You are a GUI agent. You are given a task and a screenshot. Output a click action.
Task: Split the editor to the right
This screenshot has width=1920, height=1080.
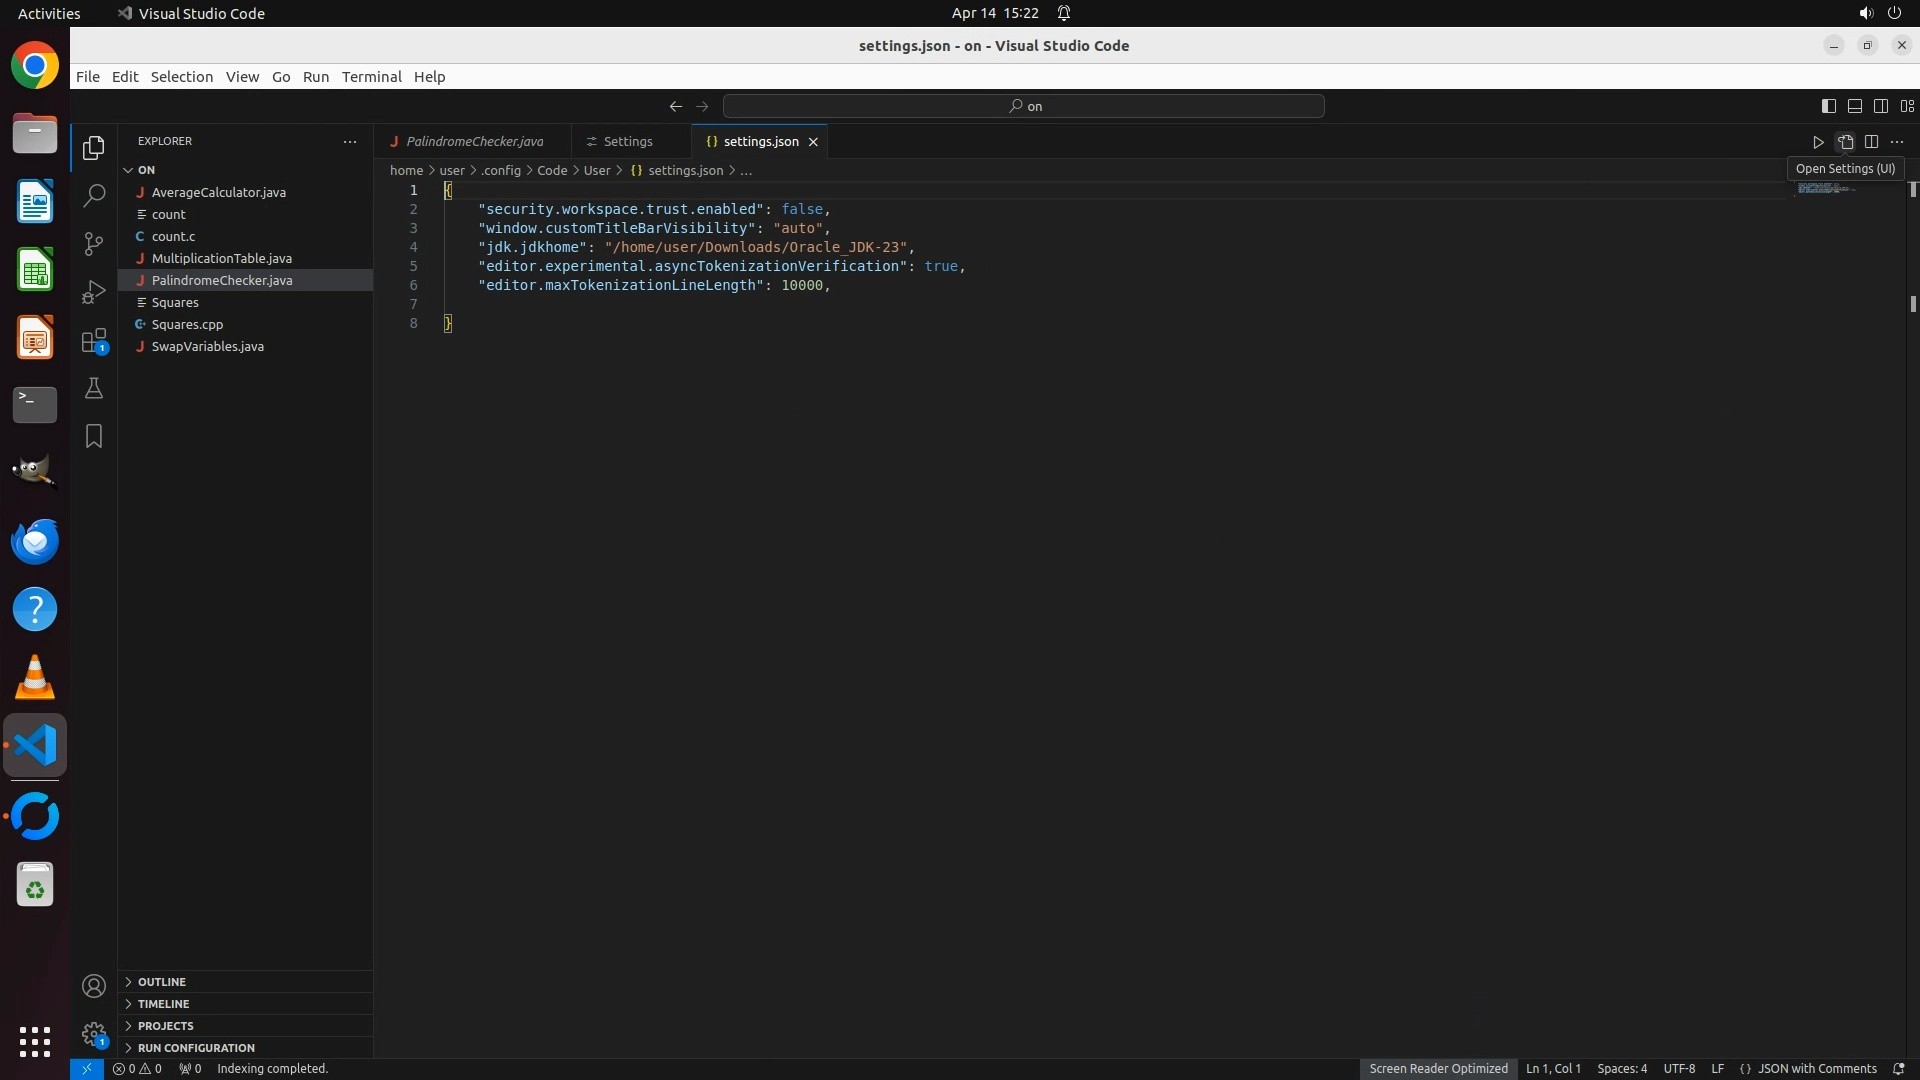pyautogui.click(x=1871, y=142)
